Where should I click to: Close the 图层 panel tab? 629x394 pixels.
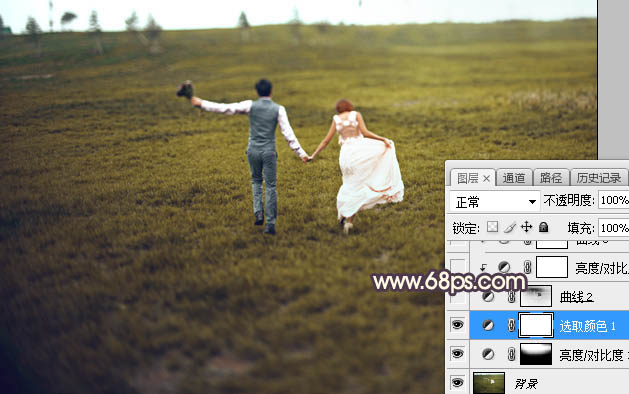pos(486,179)
